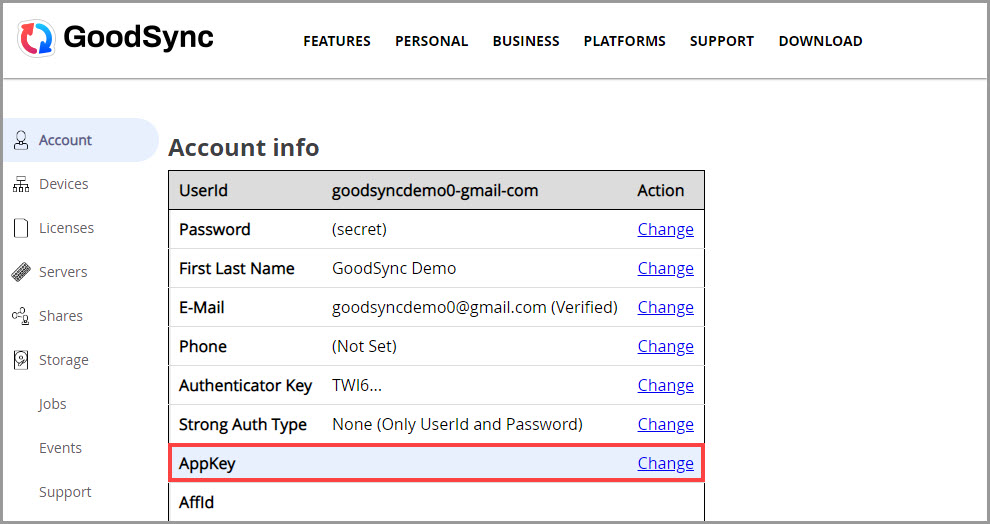Go to Shares section

tap(61, 316)
